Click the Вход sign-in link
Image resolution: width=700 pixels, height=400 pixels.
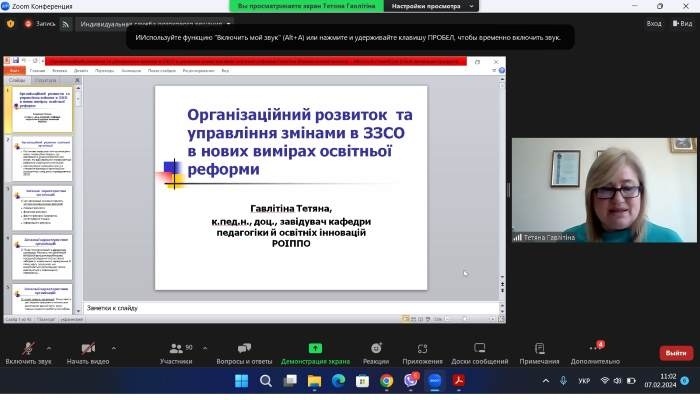pos(654,23)
